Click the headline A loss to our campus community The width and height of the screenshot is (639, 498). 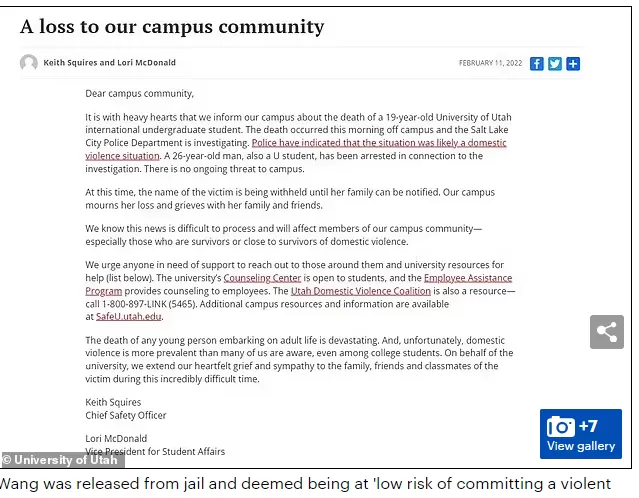(172, 27)
